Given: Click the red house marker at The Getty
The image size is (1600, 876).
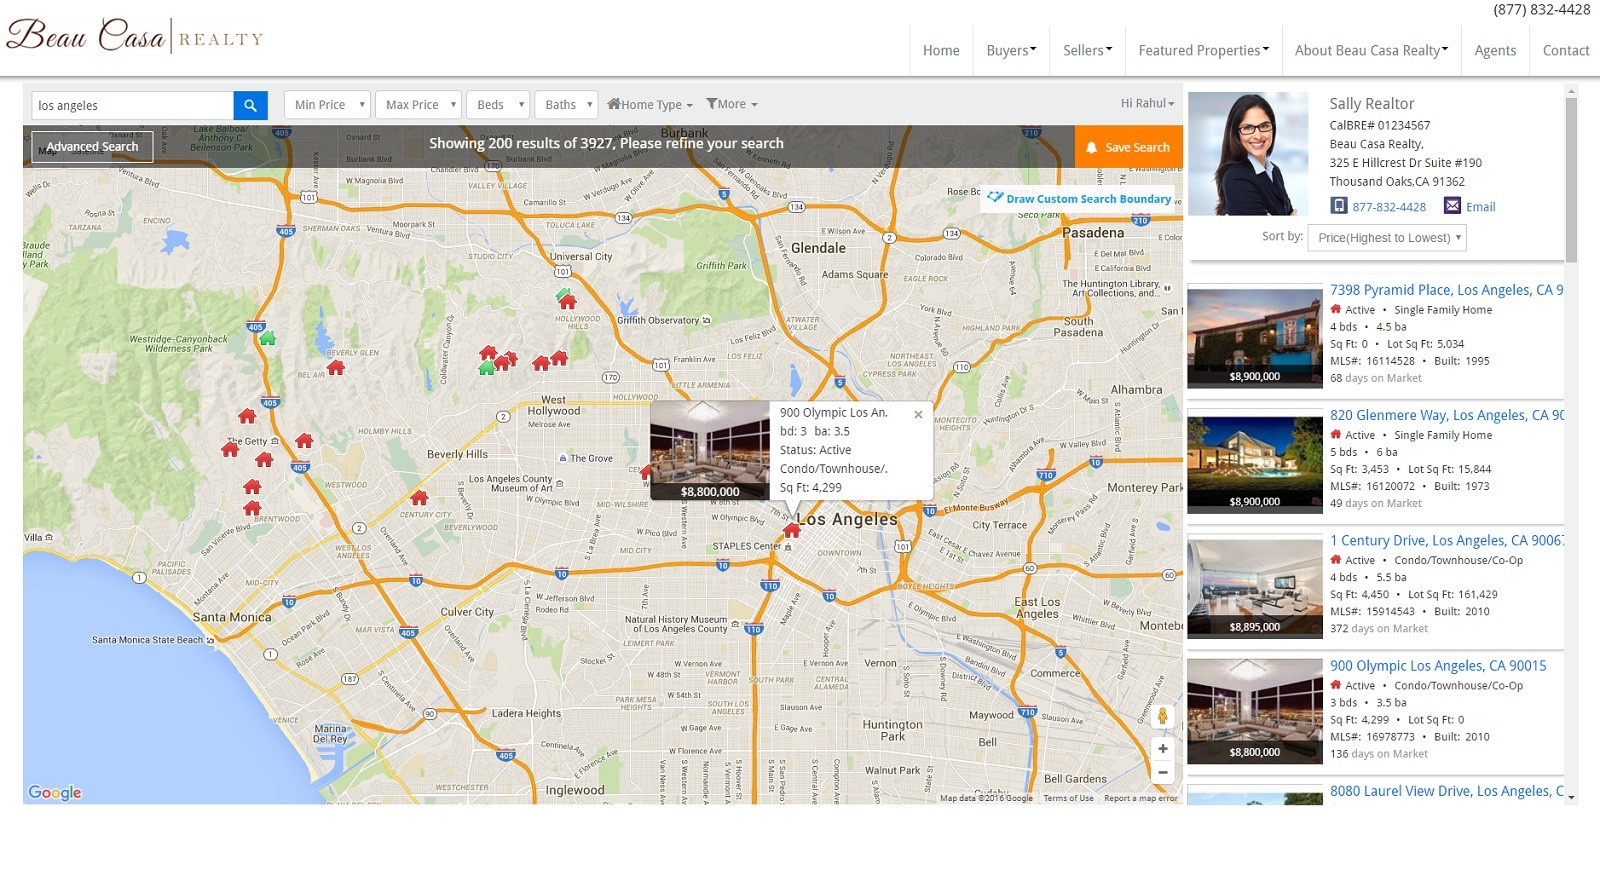Looking at the screenshot, I should (x=230, y=449).
